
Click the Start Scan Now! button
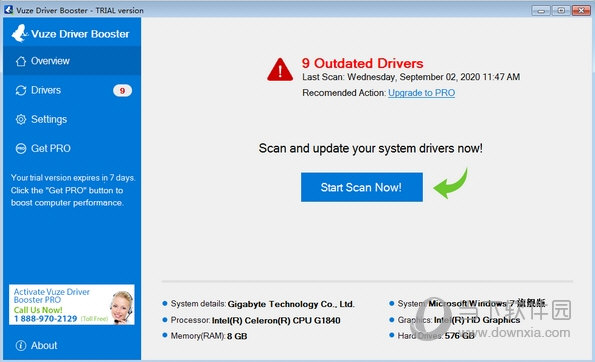tap(362, 187)
